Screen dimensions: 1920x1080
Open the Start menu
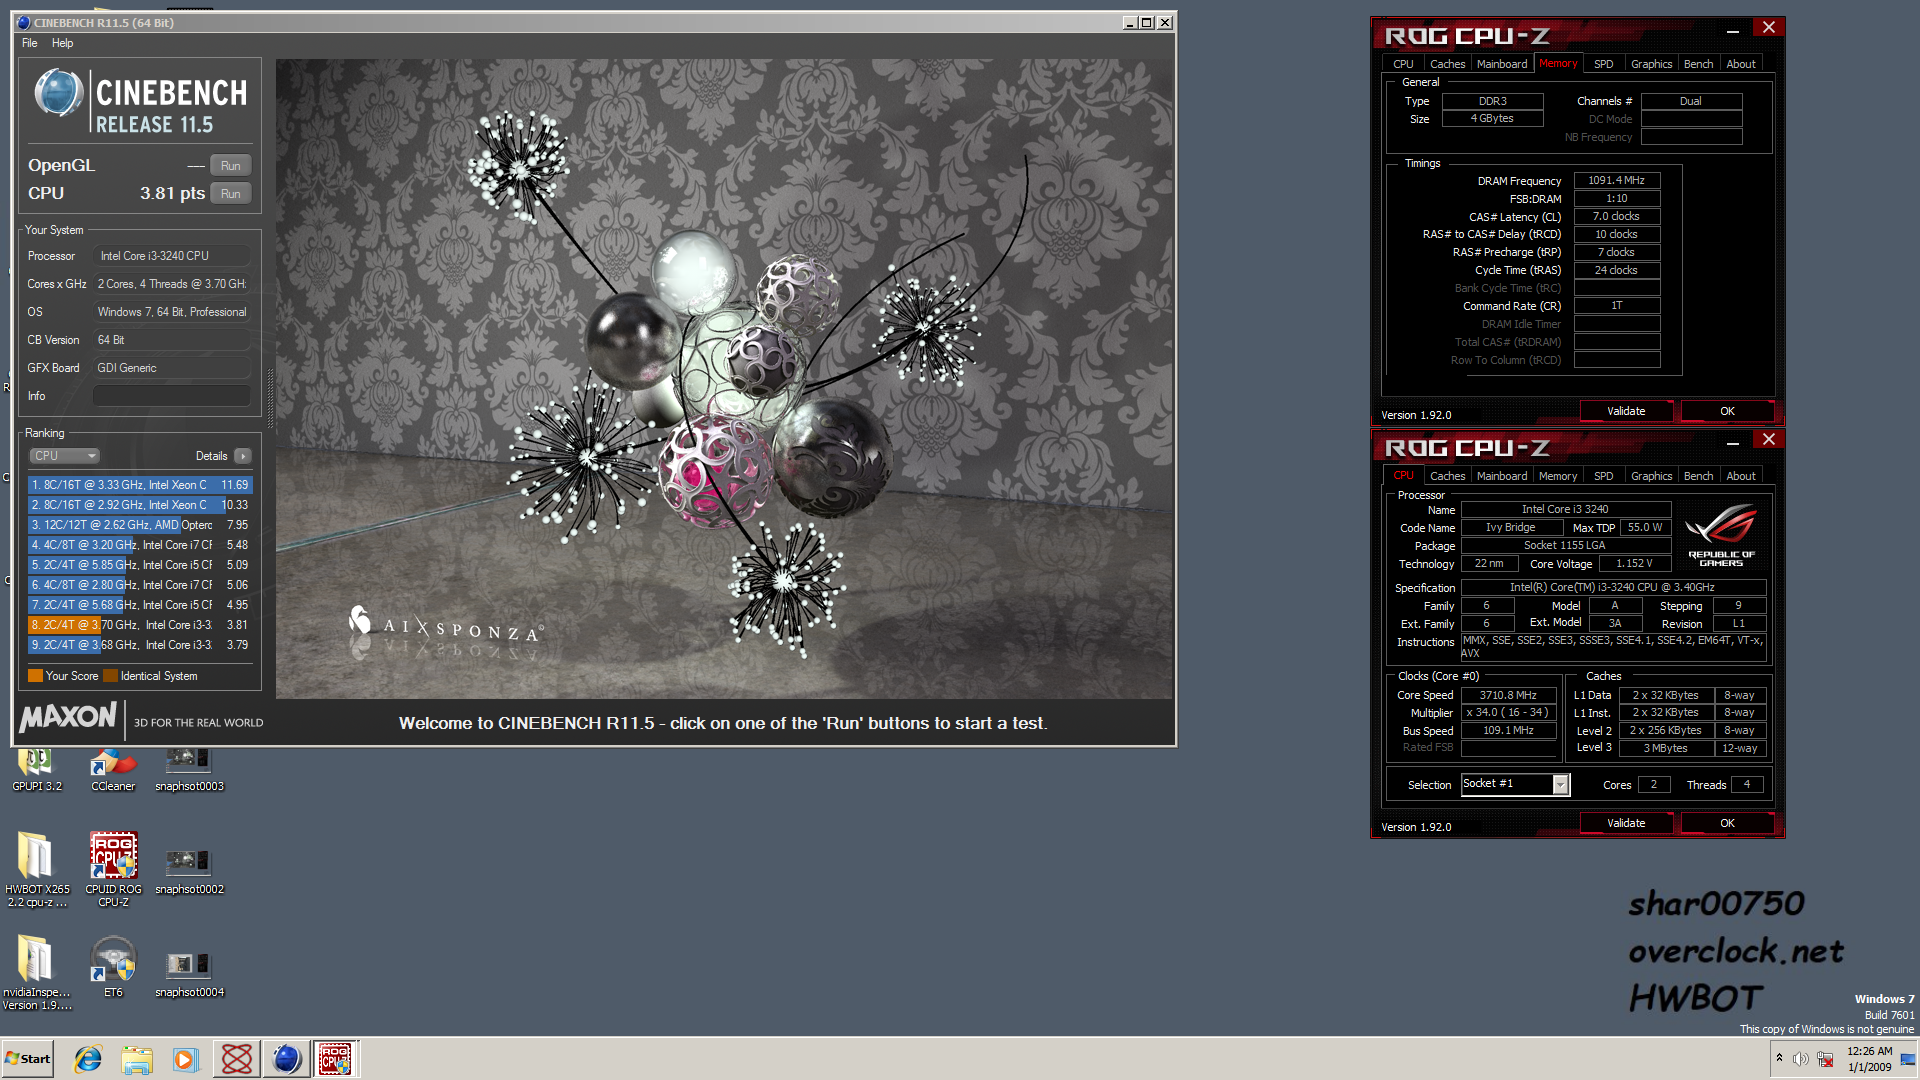tap(28, 1059)
